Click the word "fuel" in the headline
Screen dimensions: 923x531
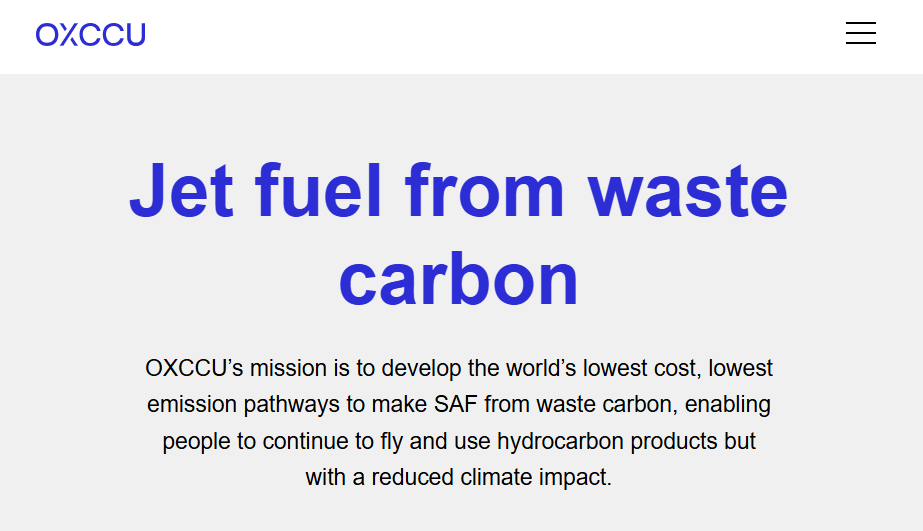(x=318, y=190)
